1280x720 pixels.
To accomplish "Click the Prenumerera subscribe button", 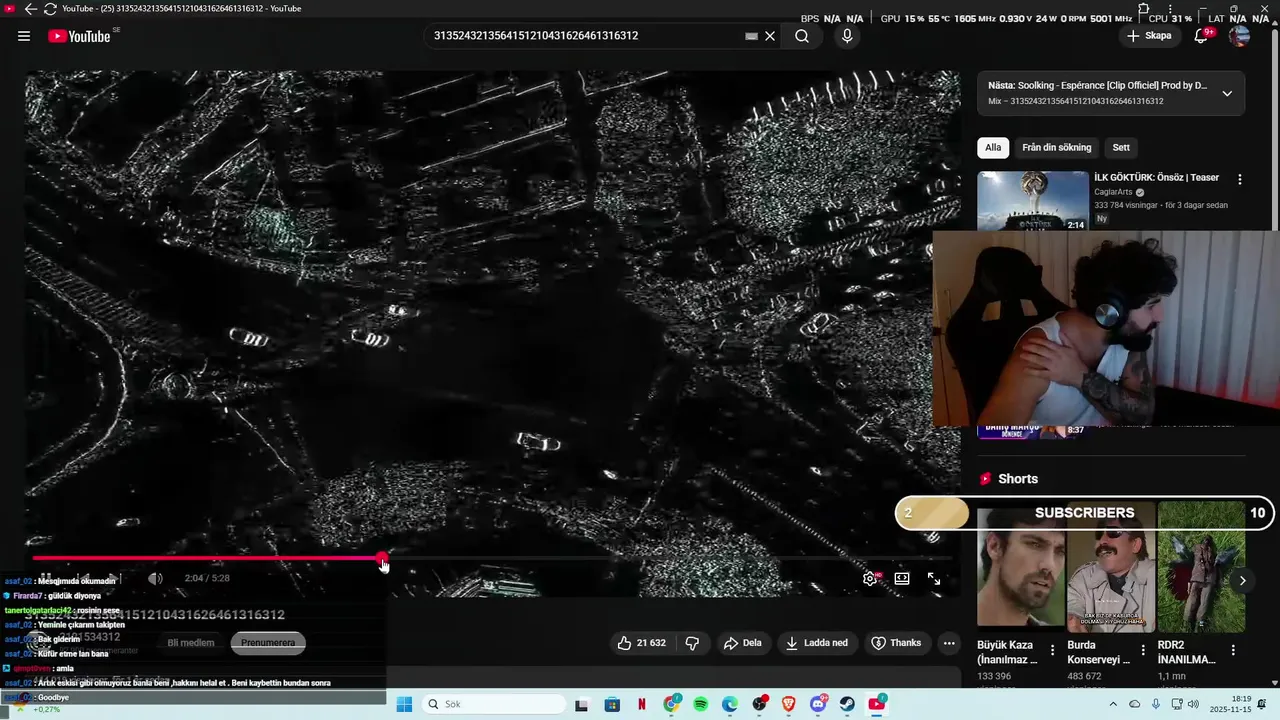I will point(268,643).
